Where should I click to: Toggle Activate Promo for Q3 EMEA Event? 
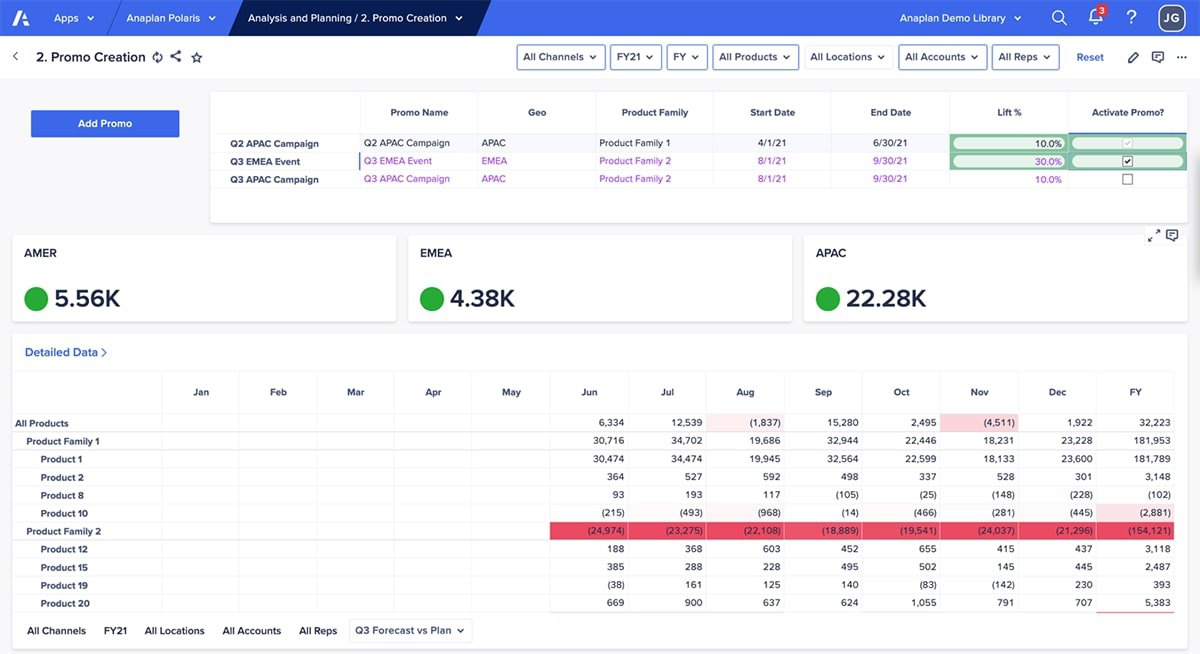1127,161
